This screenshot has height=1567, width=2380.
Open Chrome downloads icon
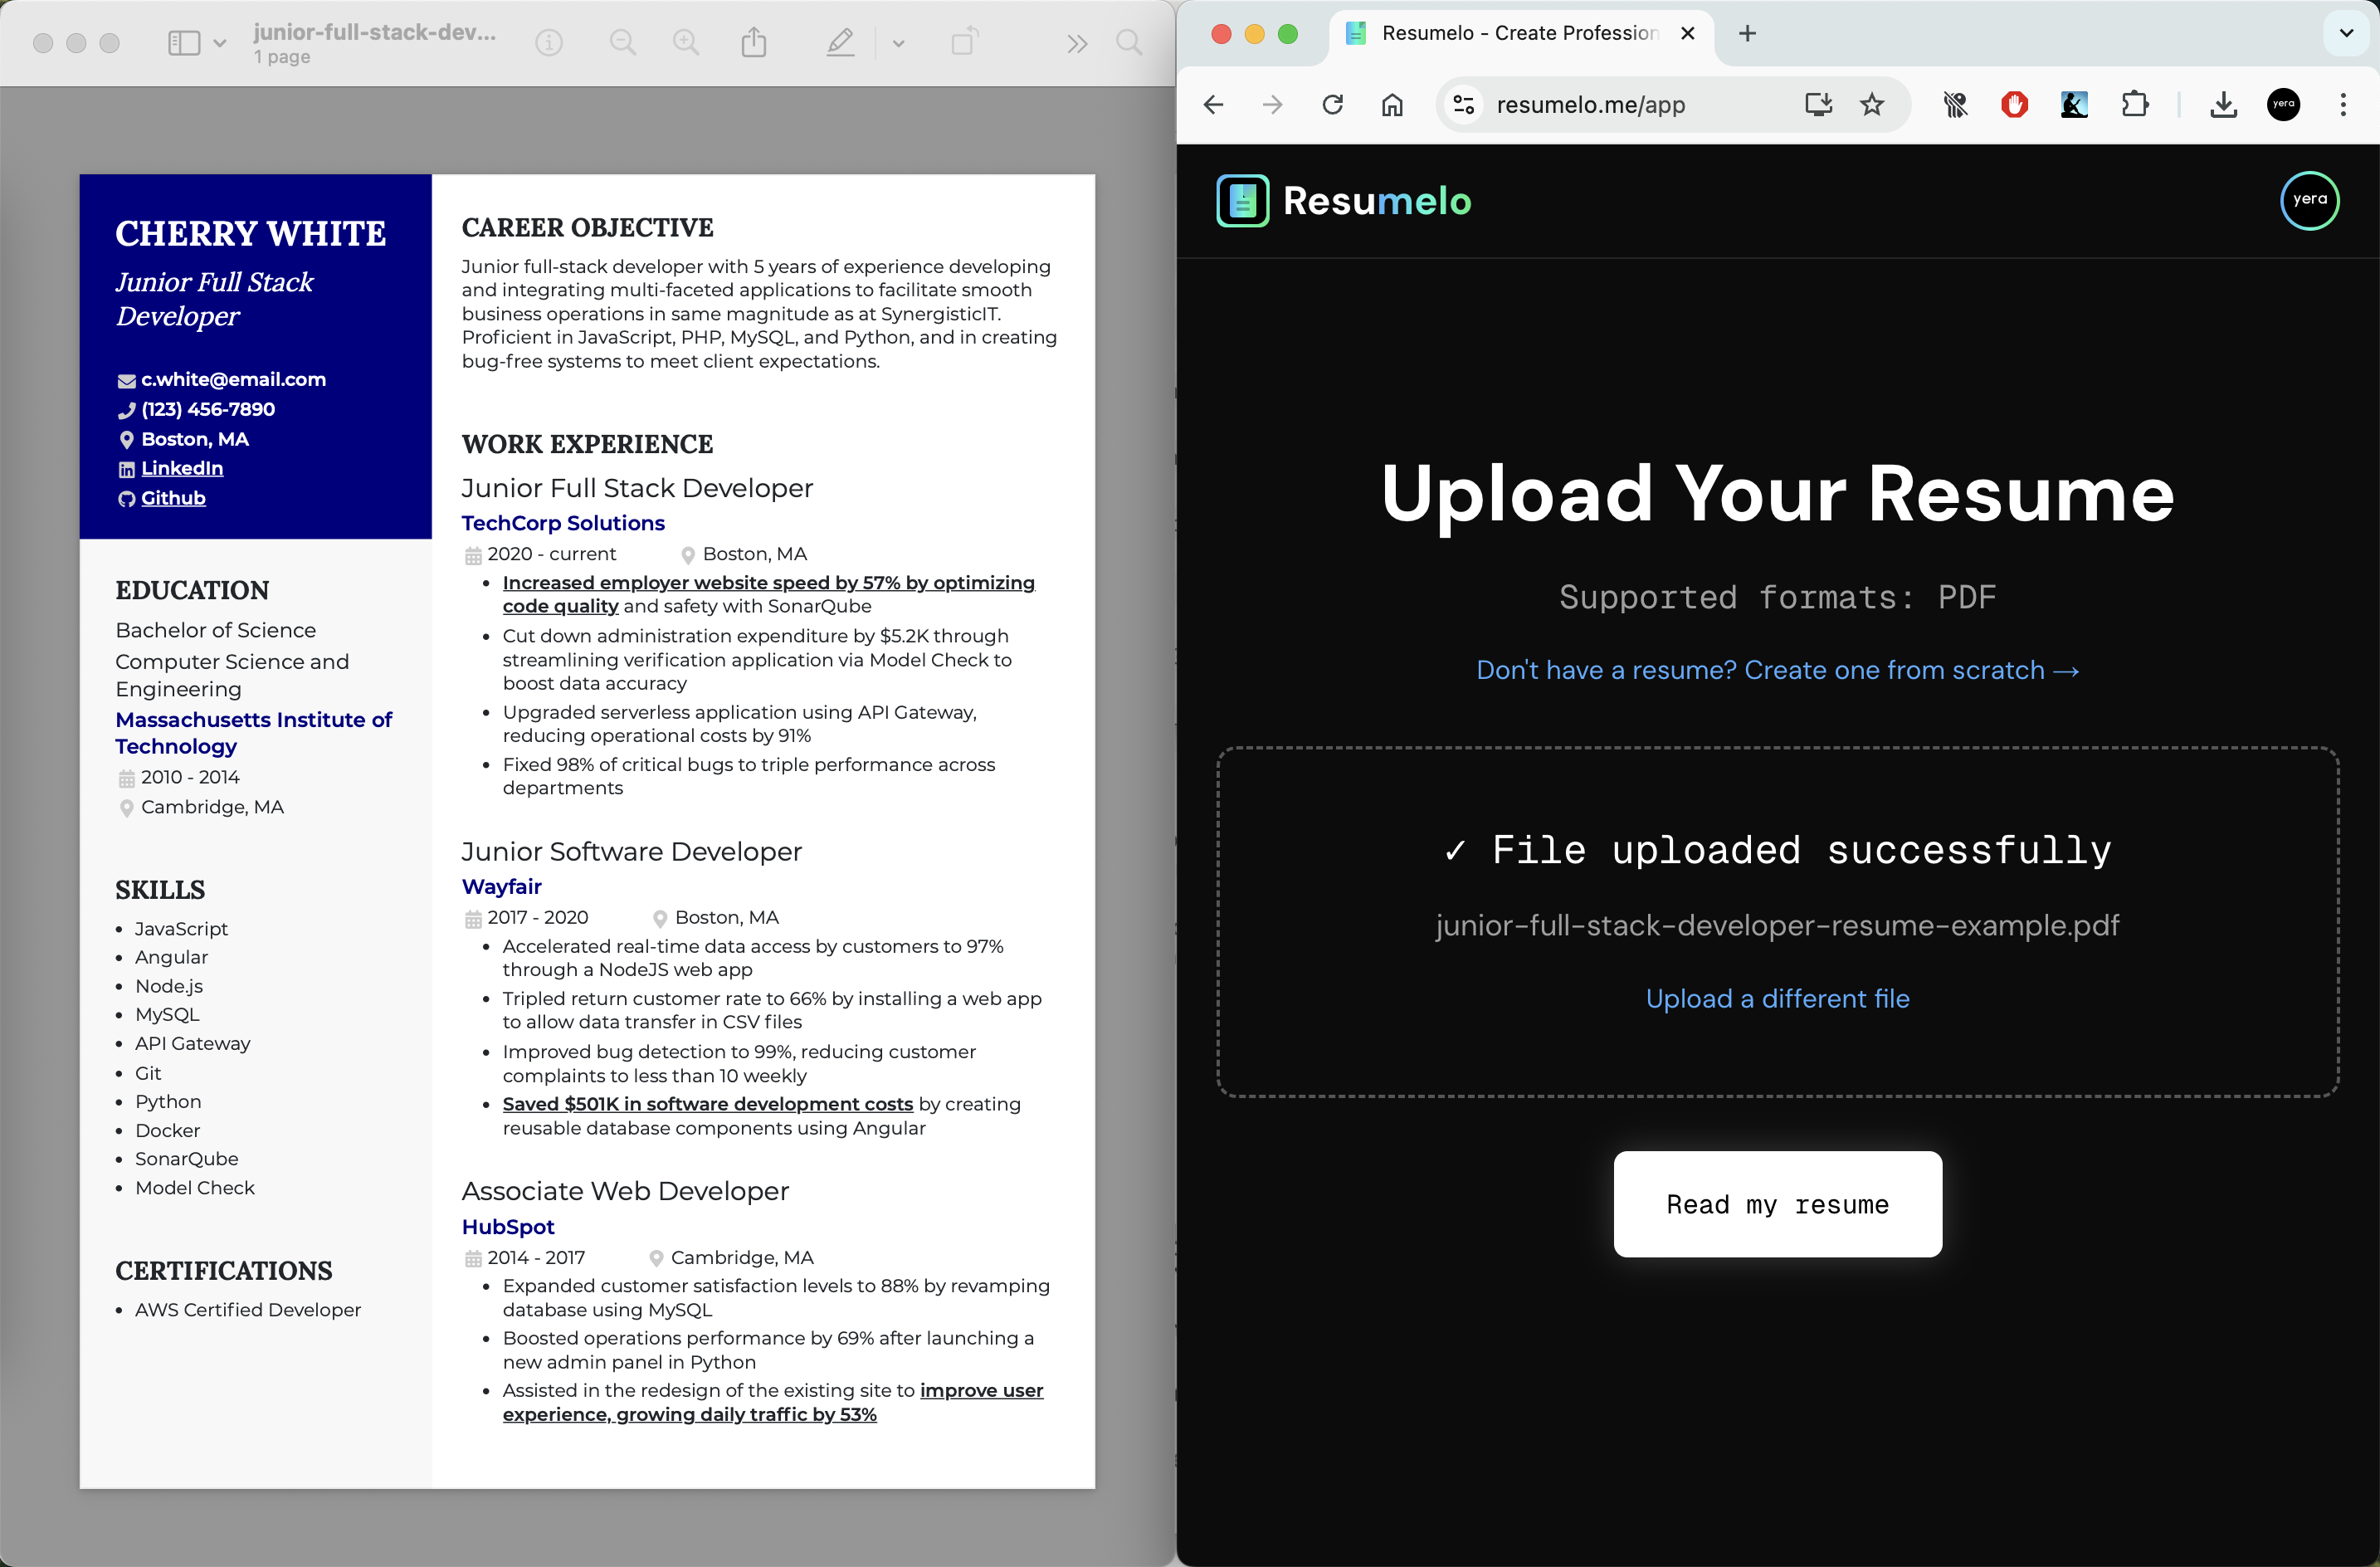(x=2223, y=104)
